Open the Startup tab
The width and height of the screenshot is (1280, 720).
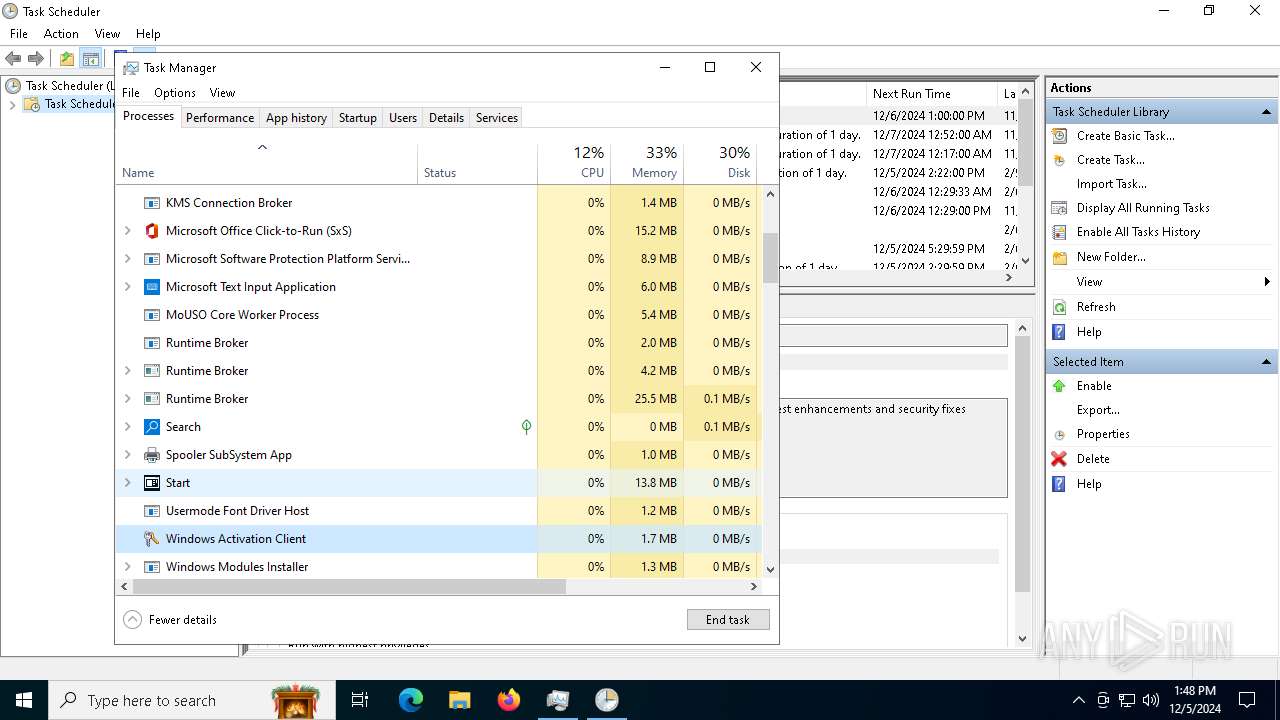click(357, 118)
